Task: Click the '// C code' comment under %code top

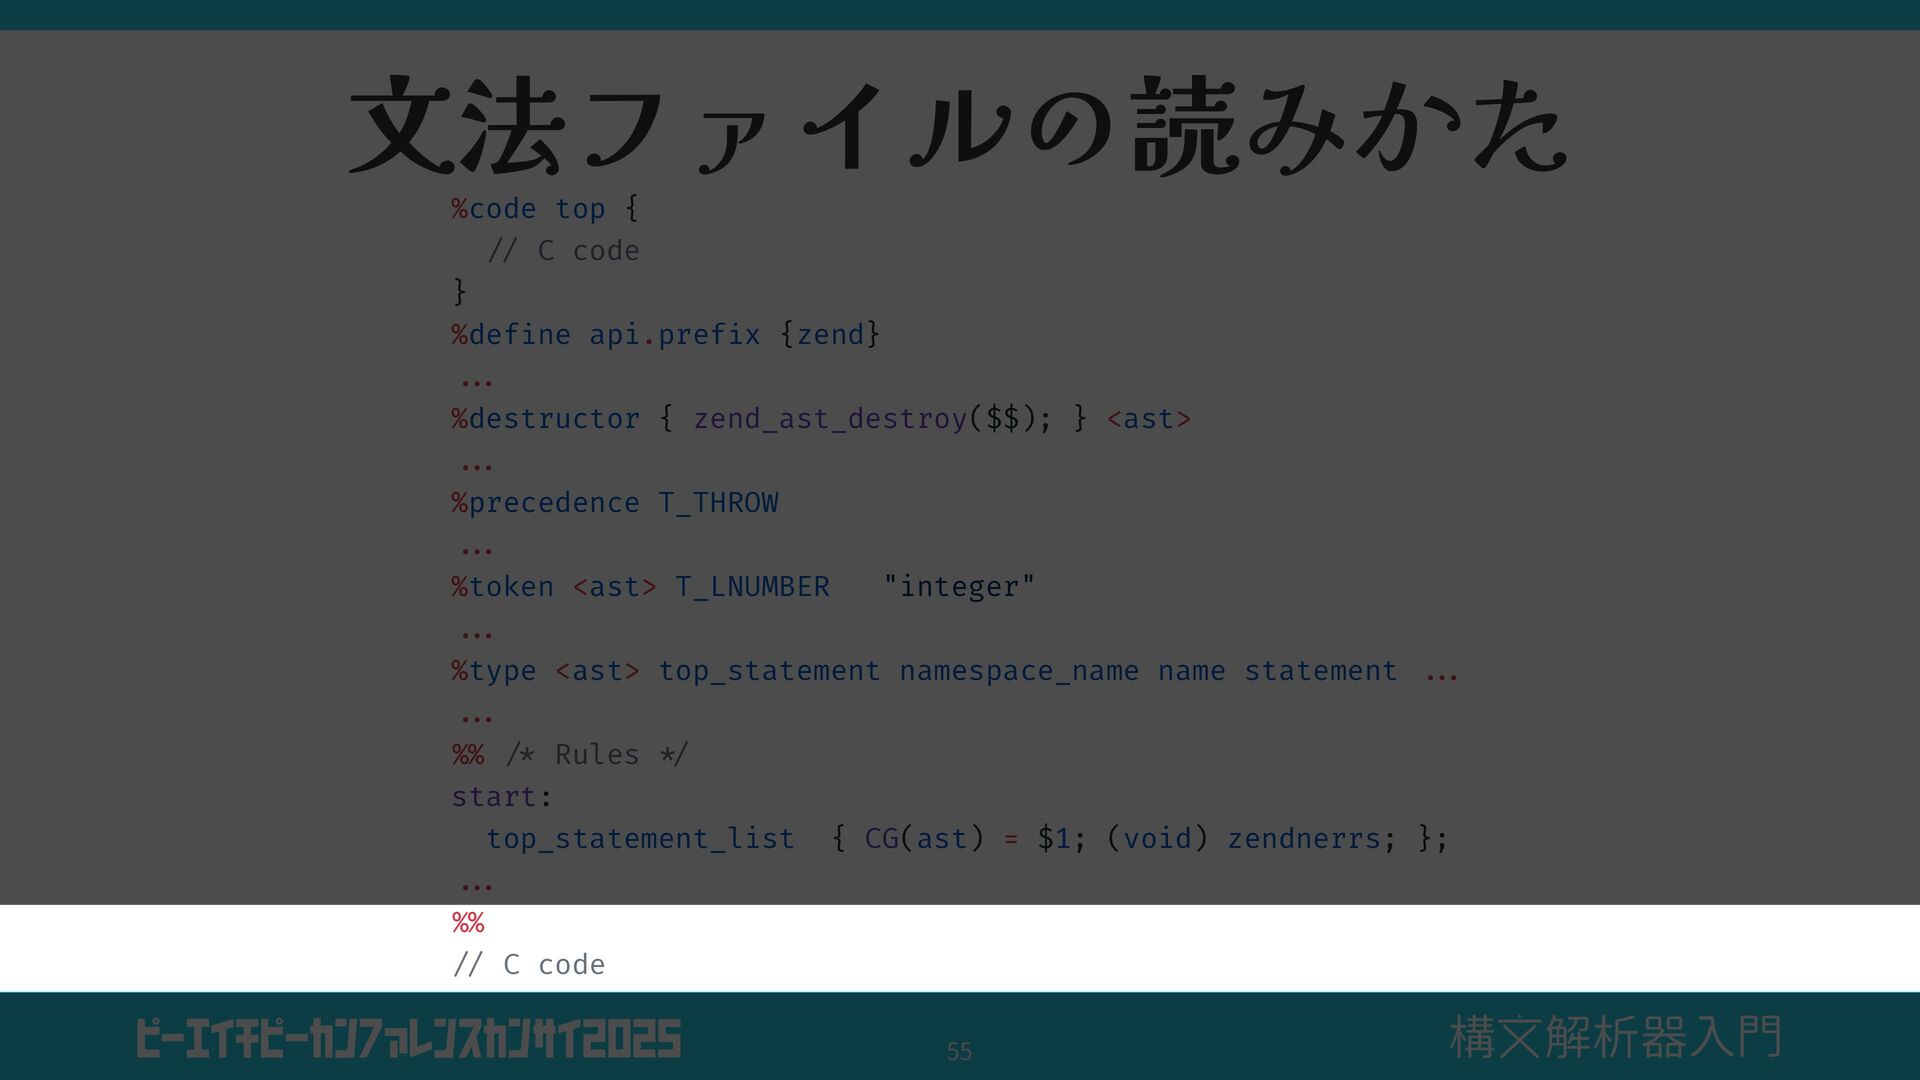Action: coord(564,250)
